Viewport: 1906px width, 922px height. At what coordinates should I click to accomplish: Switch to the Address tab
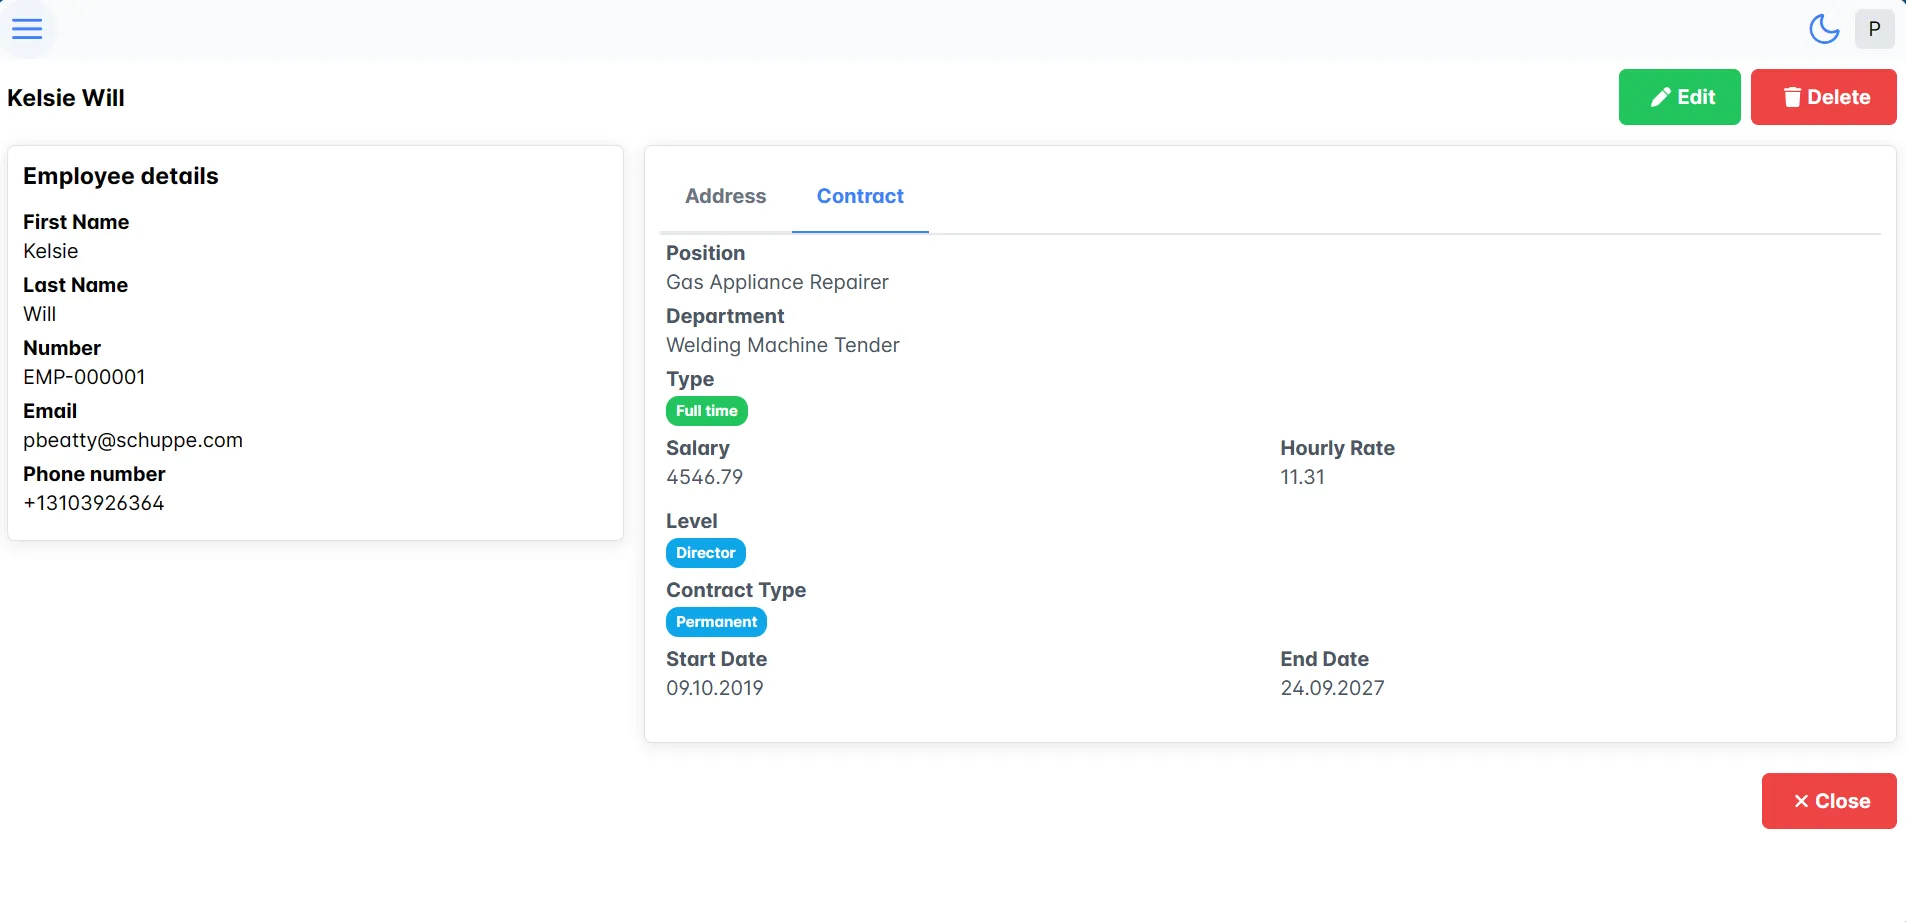(725, 196)
